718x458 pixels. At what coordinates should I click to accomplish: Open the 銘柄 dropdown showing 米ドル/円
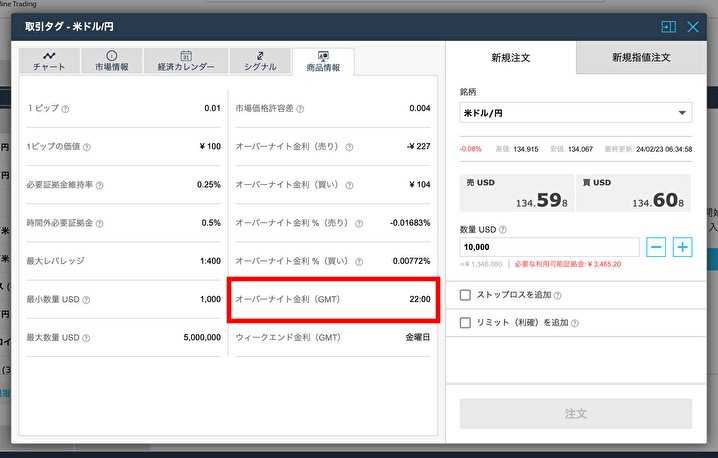point(576,113)
